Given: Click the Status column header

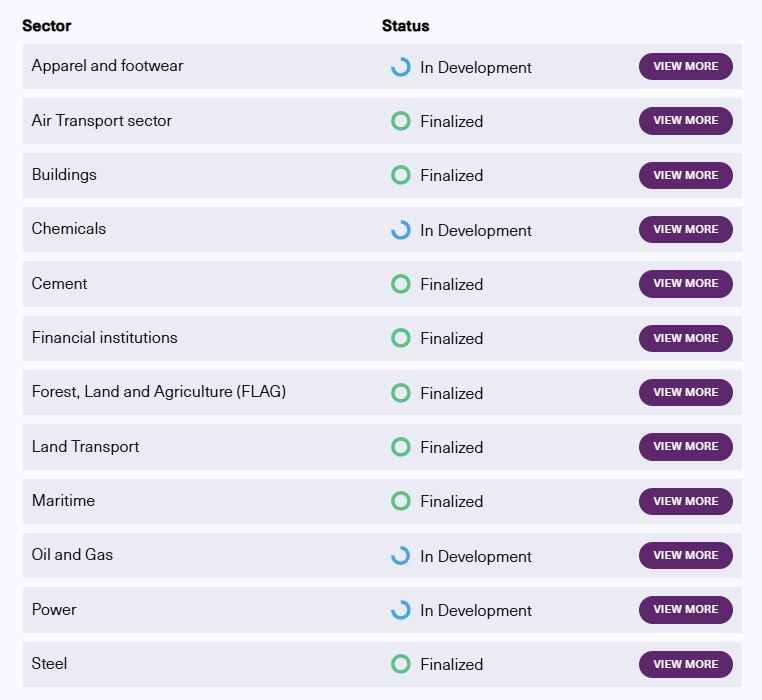Looking at the screenshot, I should [x=406, y=26].
